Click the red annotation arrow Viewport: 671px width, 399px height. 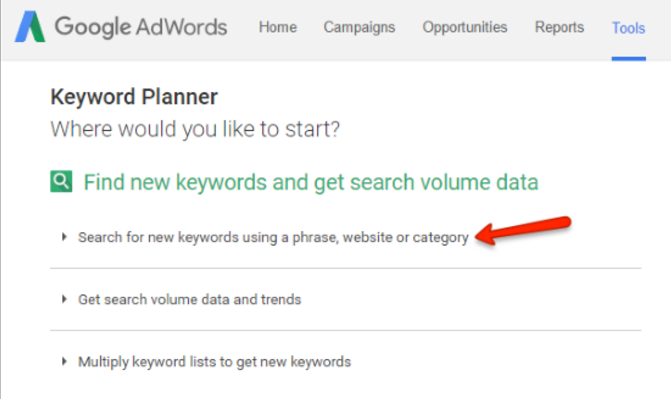click(x=523, y=230)
